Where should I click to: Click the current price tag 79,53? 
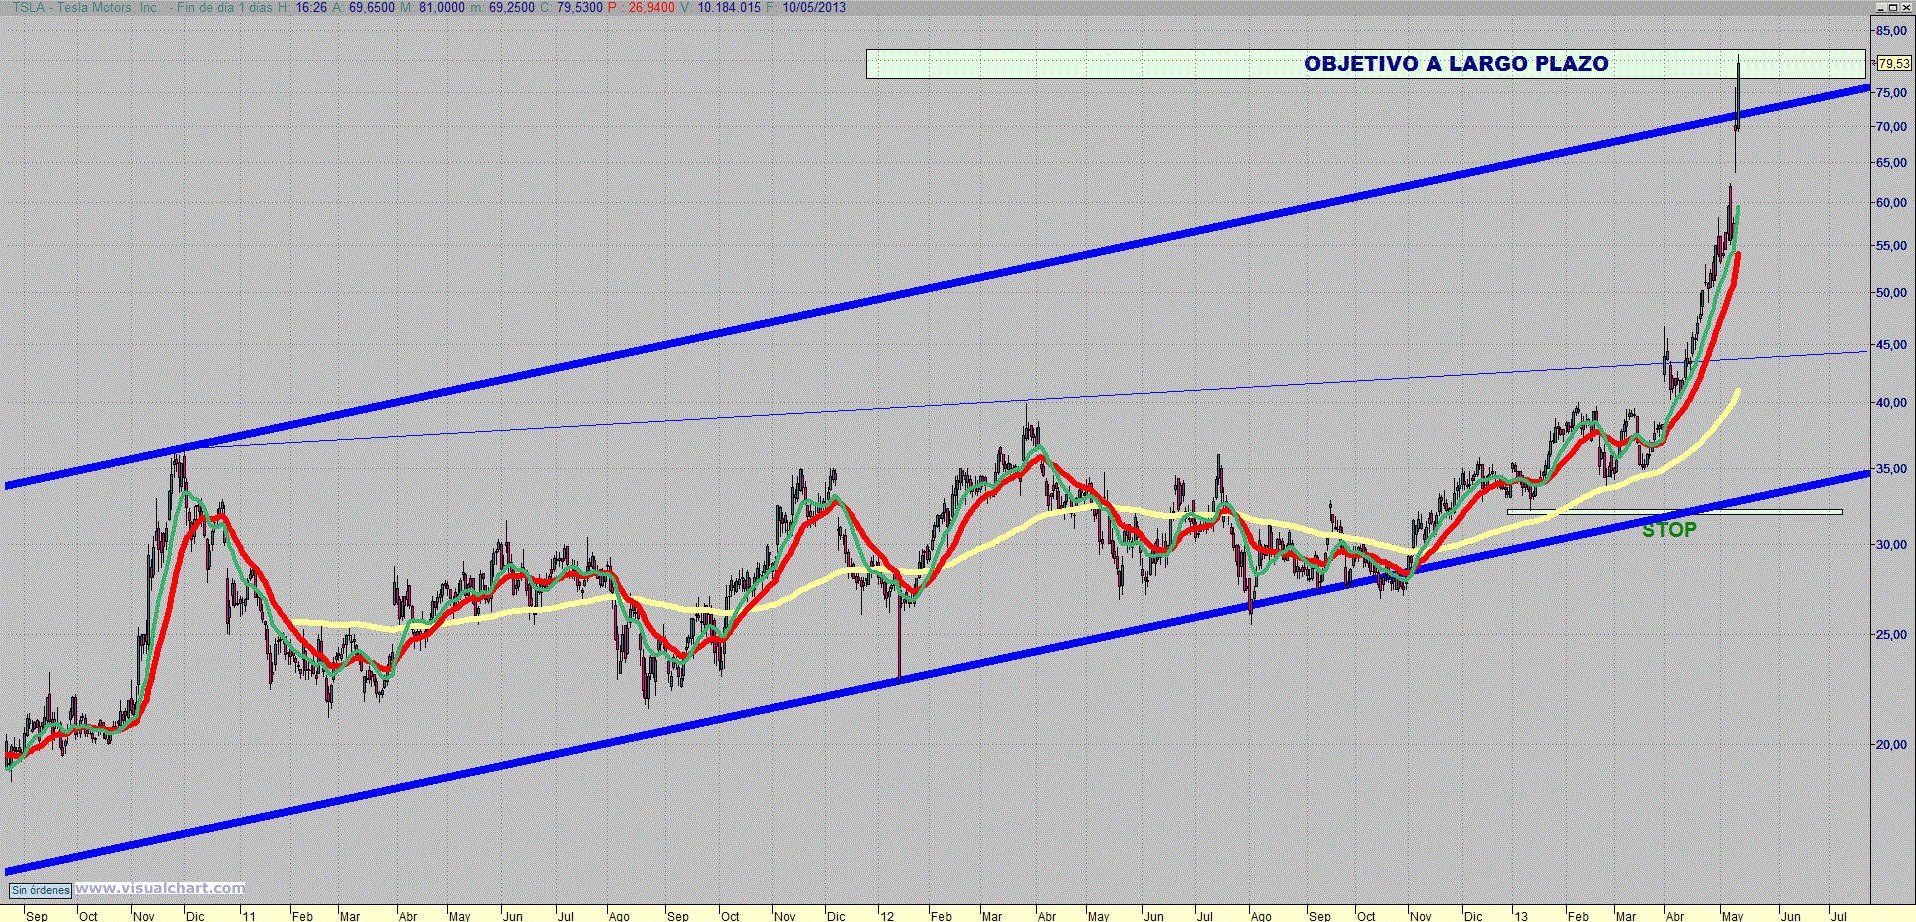(x=1893, y=63)
